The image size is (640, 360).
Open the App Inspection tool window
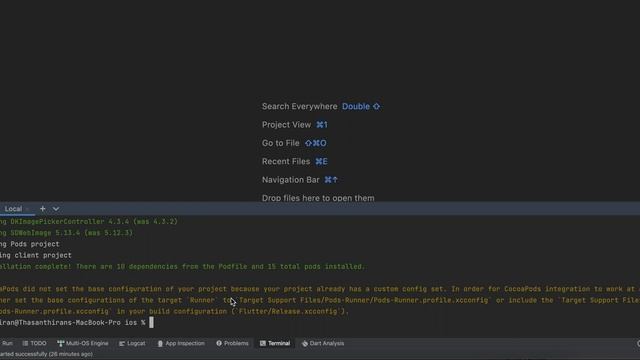coord(181,343)
